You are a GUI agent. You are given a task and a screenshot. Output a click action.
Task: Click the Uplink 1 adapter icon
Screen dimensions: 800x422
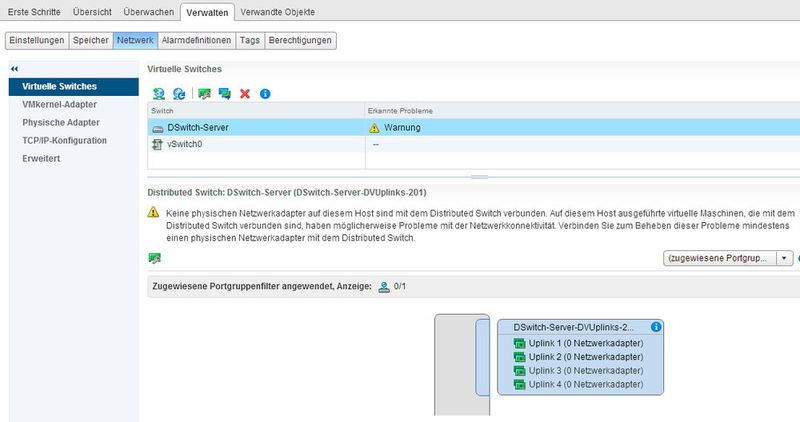click(519, 343)
